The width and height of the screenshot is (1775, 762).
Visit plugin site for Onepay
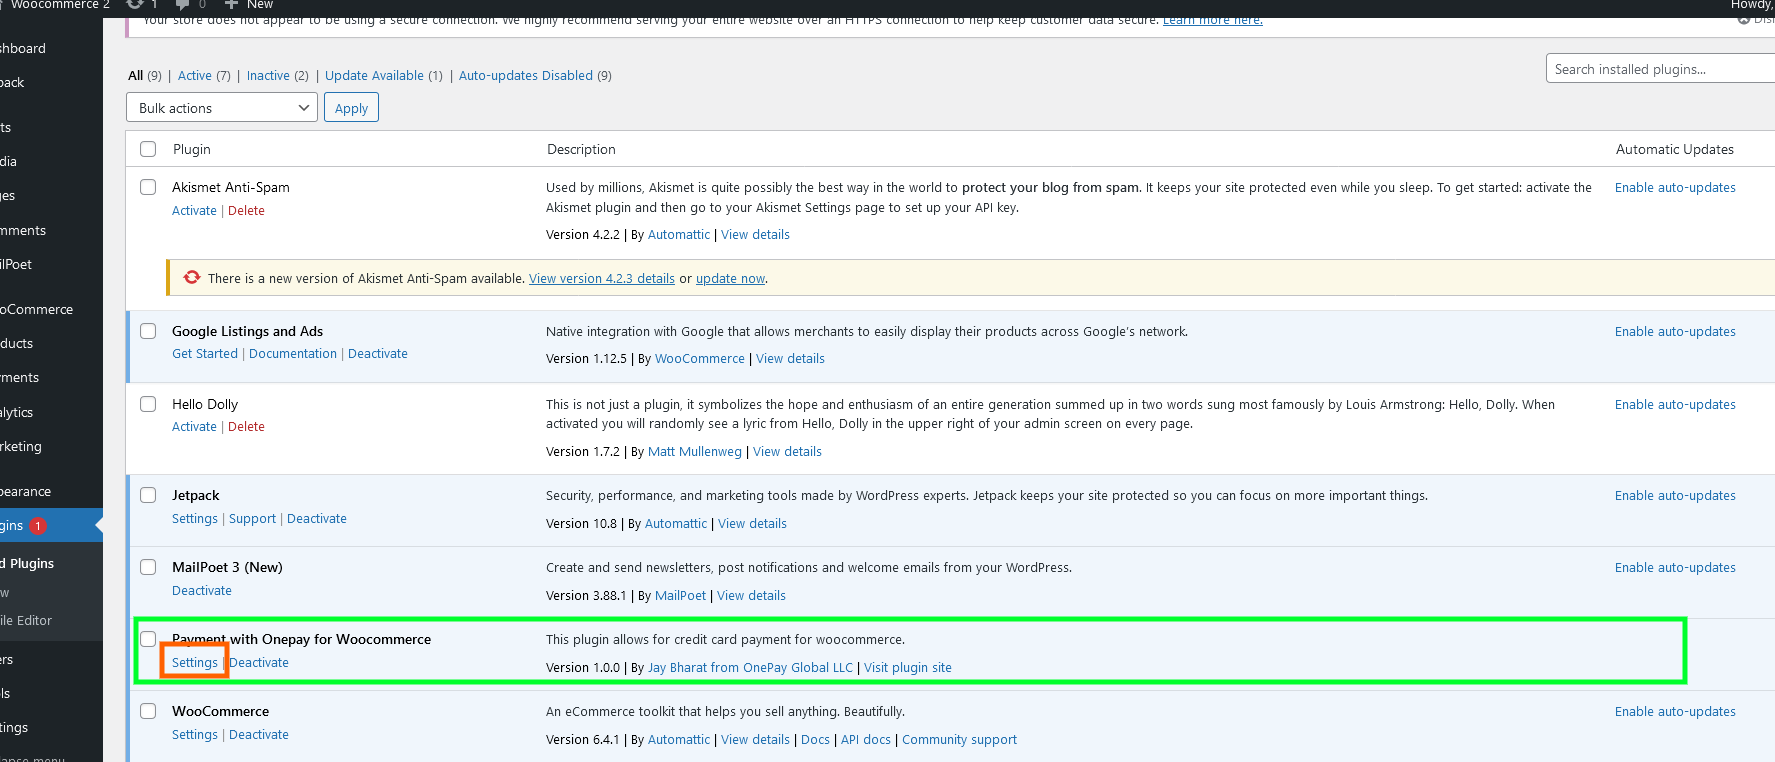tap(908, 668)
